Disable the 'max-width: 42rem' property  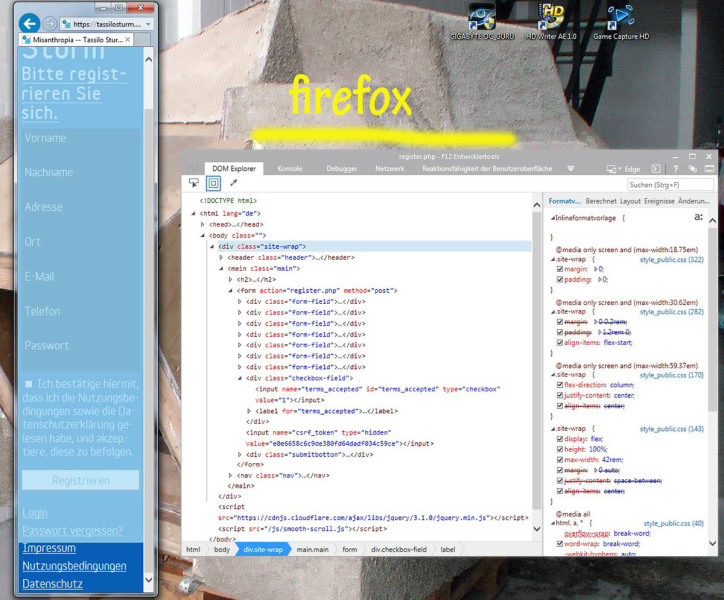(560, 460)
